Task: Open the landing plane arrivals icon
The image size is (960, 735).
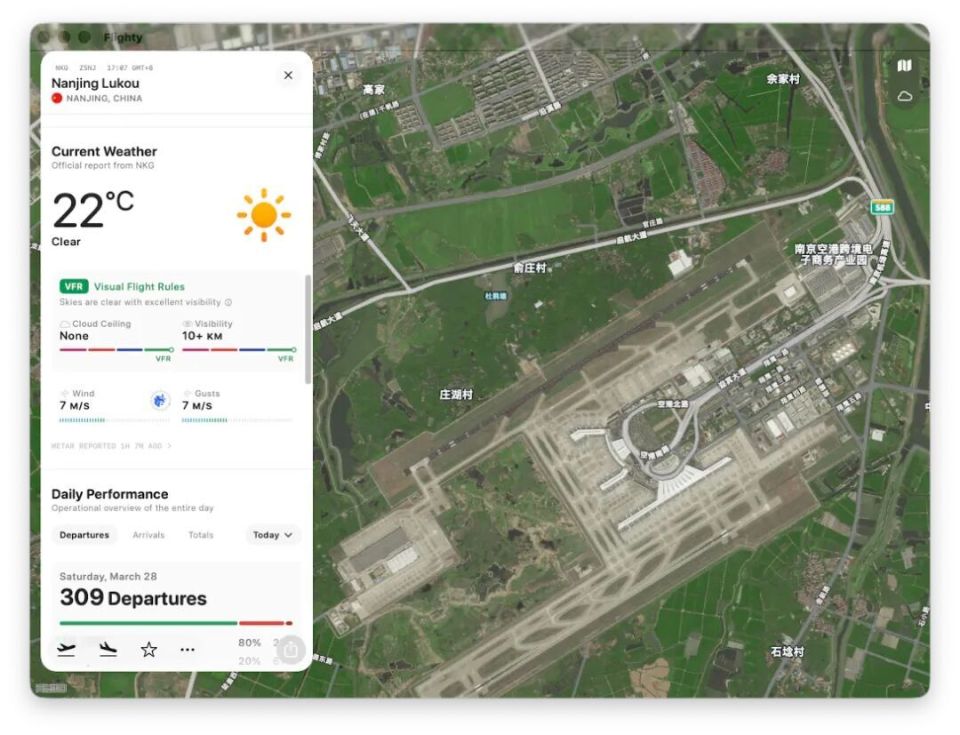Action: [108, 649]
